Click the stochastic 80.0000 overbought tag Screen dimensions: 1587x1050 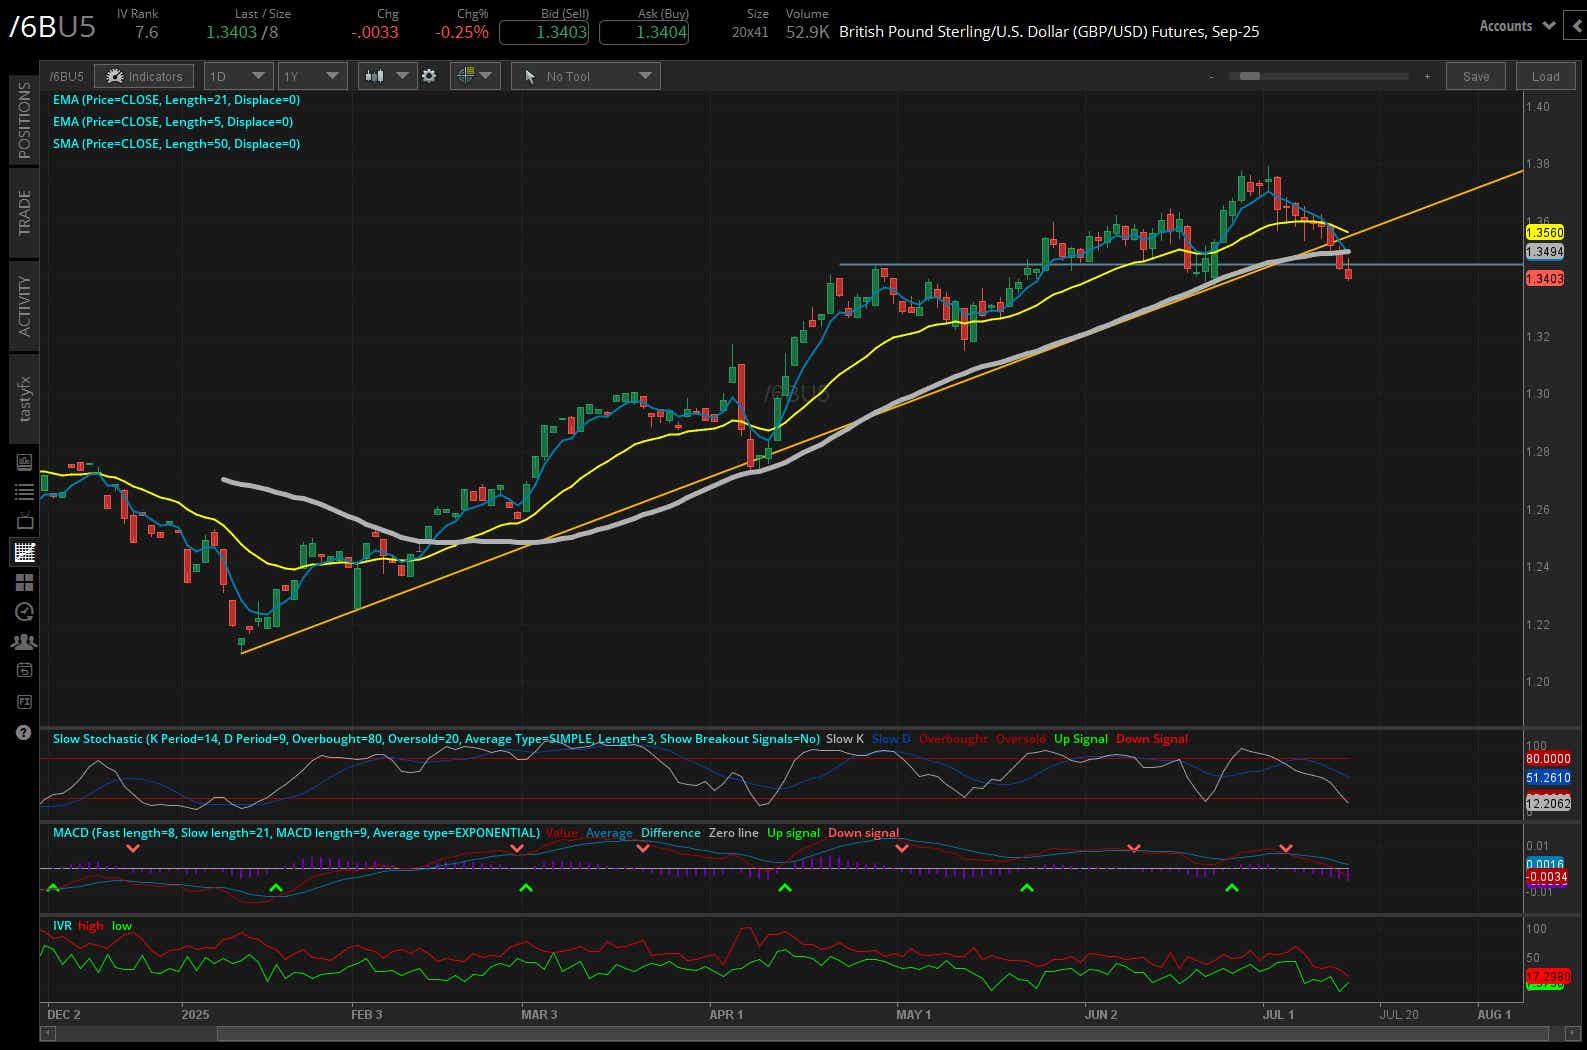click(x=1548, y=759)
